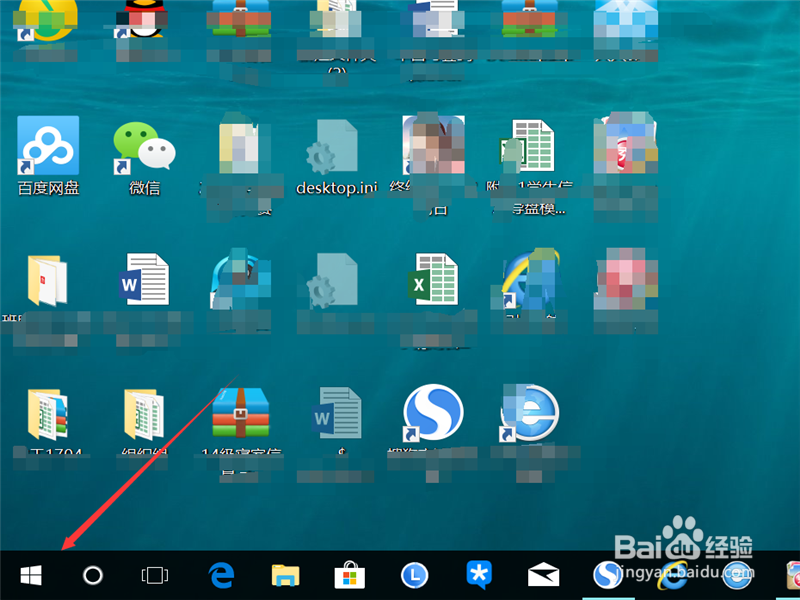Open the Windows Start menu
The width and height of the screenshot is (800, 600).
coord(31,576)
